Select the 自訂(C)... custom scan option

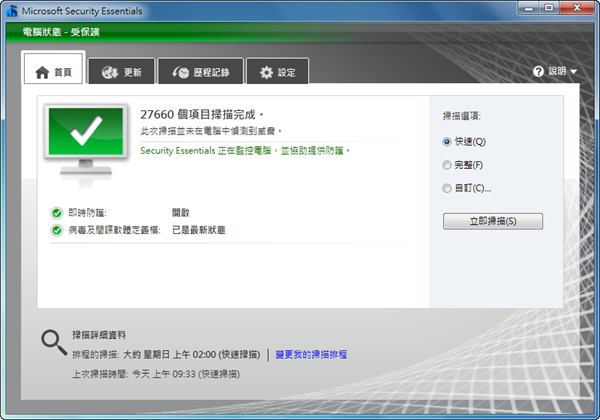pyautogui.click(x=466, y=188)
